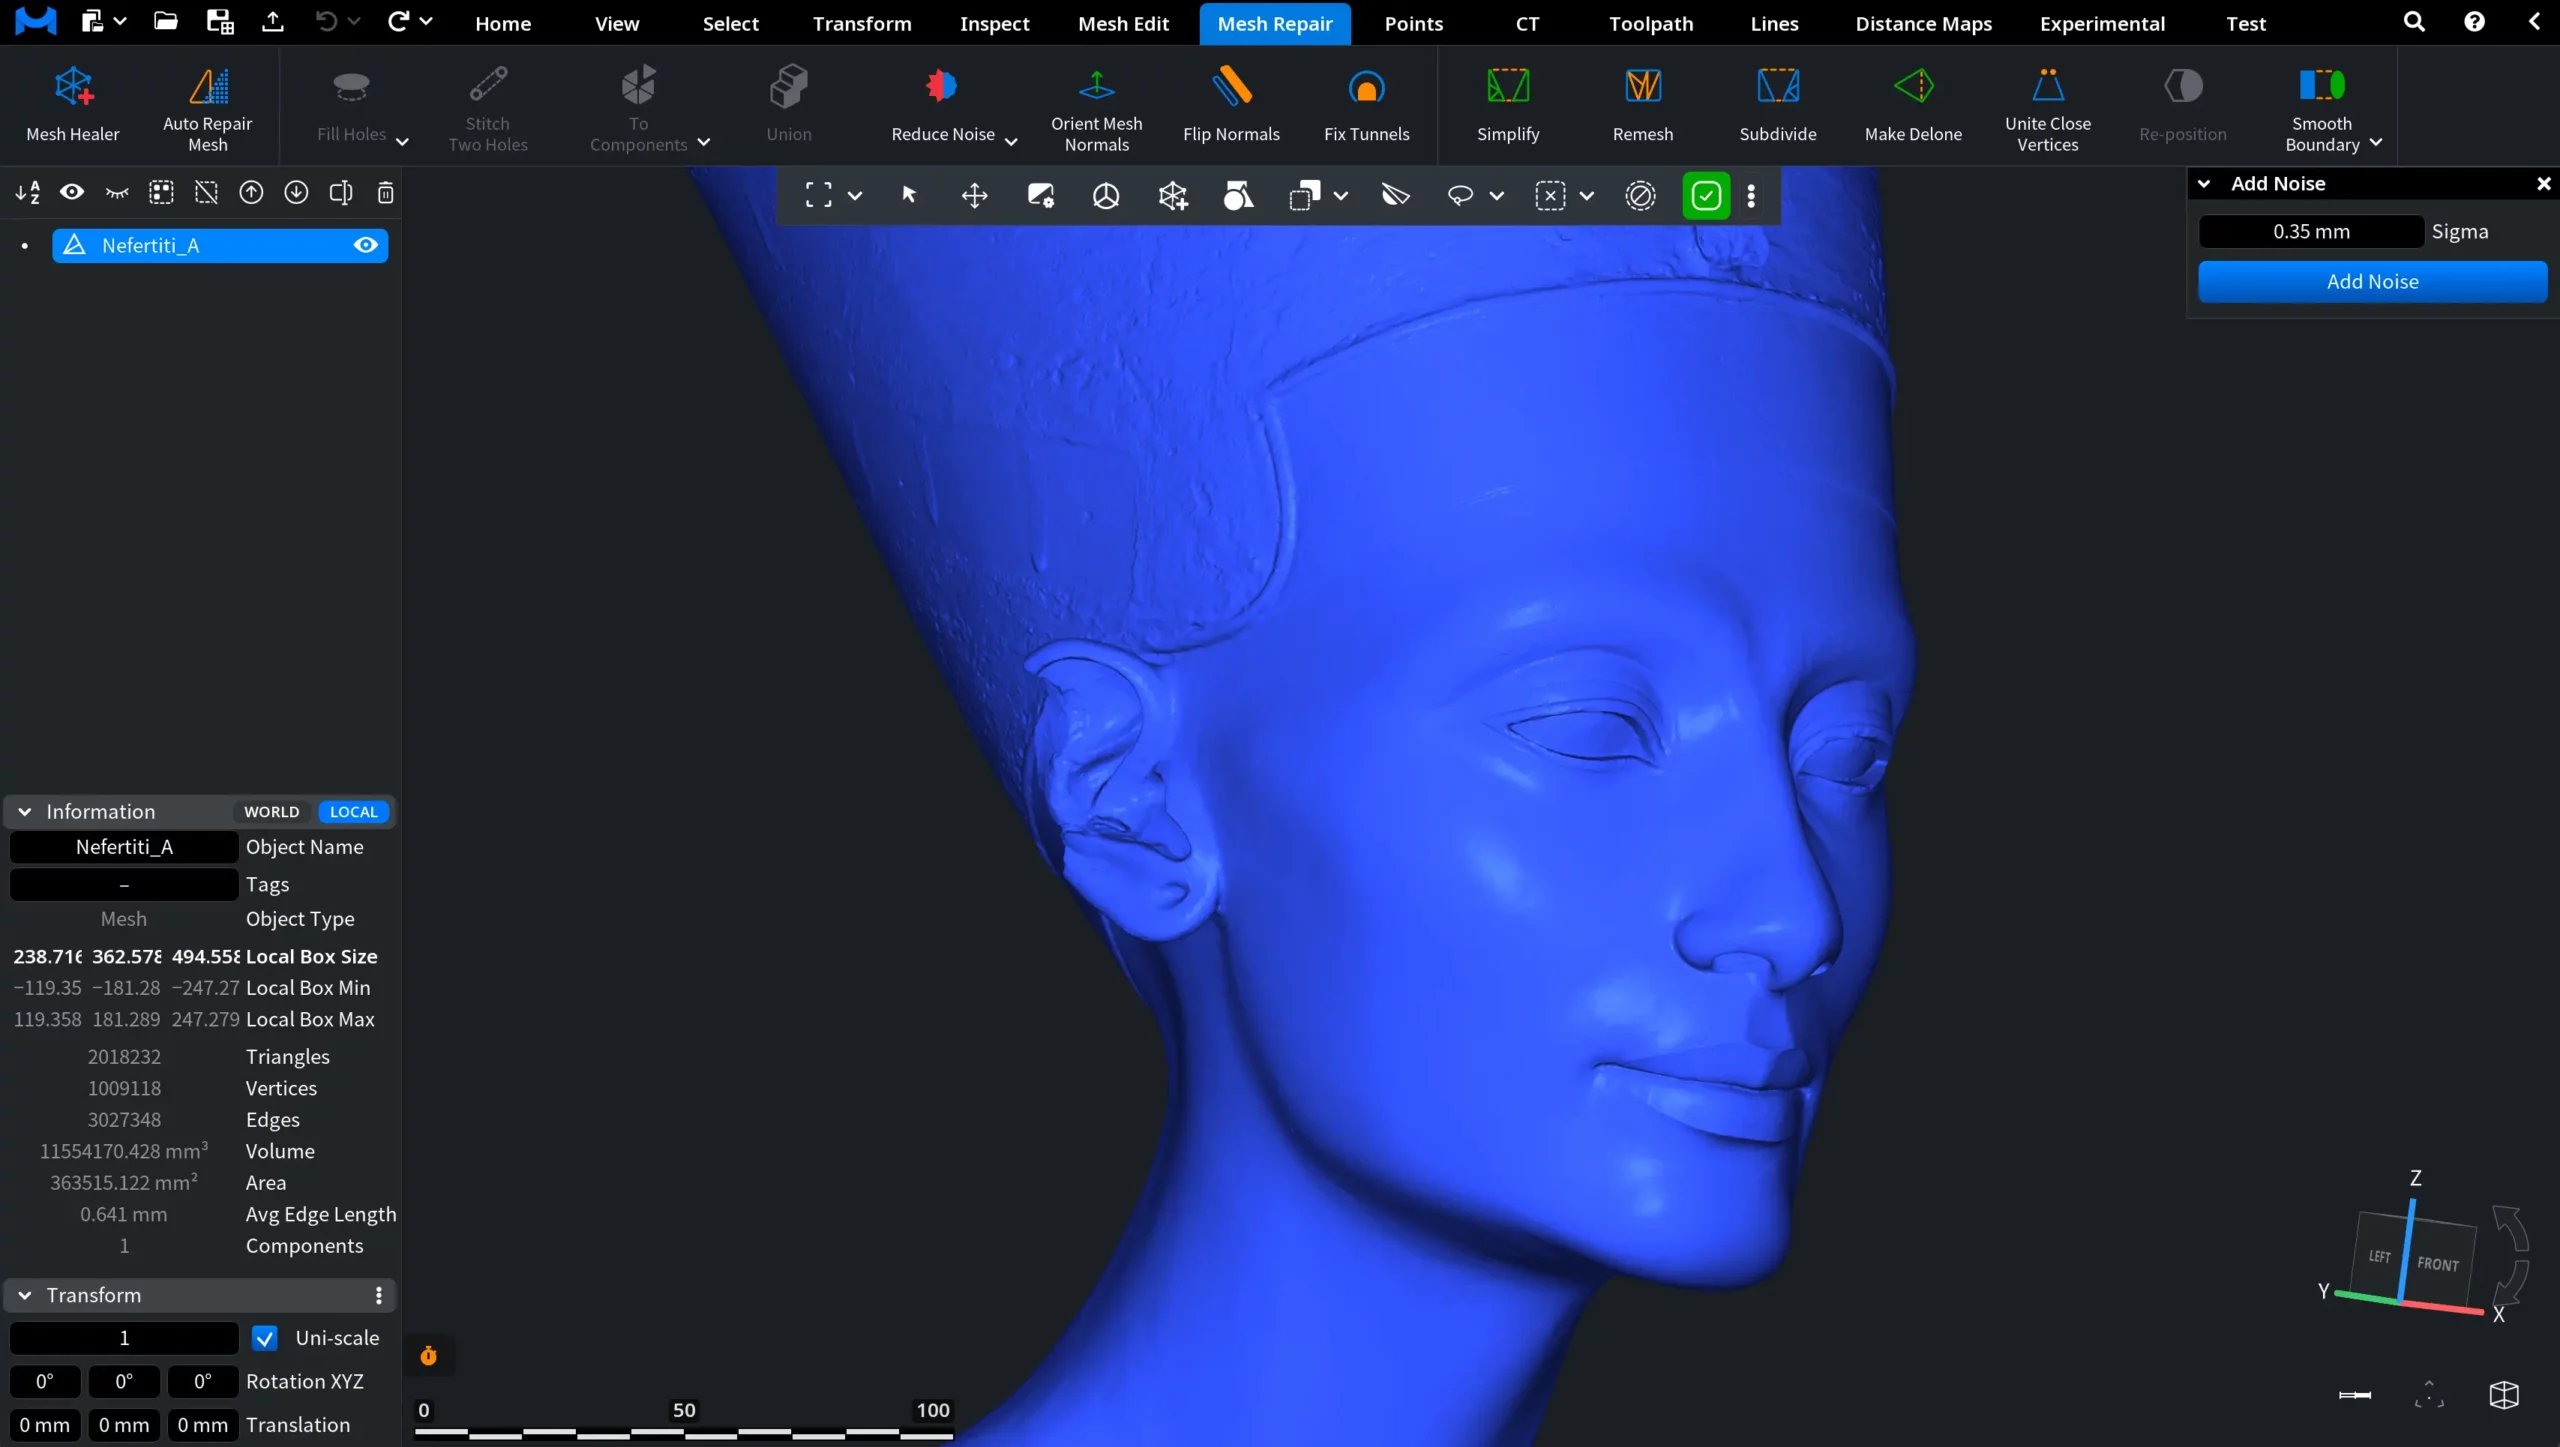Move object down in scene list
Image resolution: width=2560 pixels, height=1447 pixels.
[x=296, y=192]
